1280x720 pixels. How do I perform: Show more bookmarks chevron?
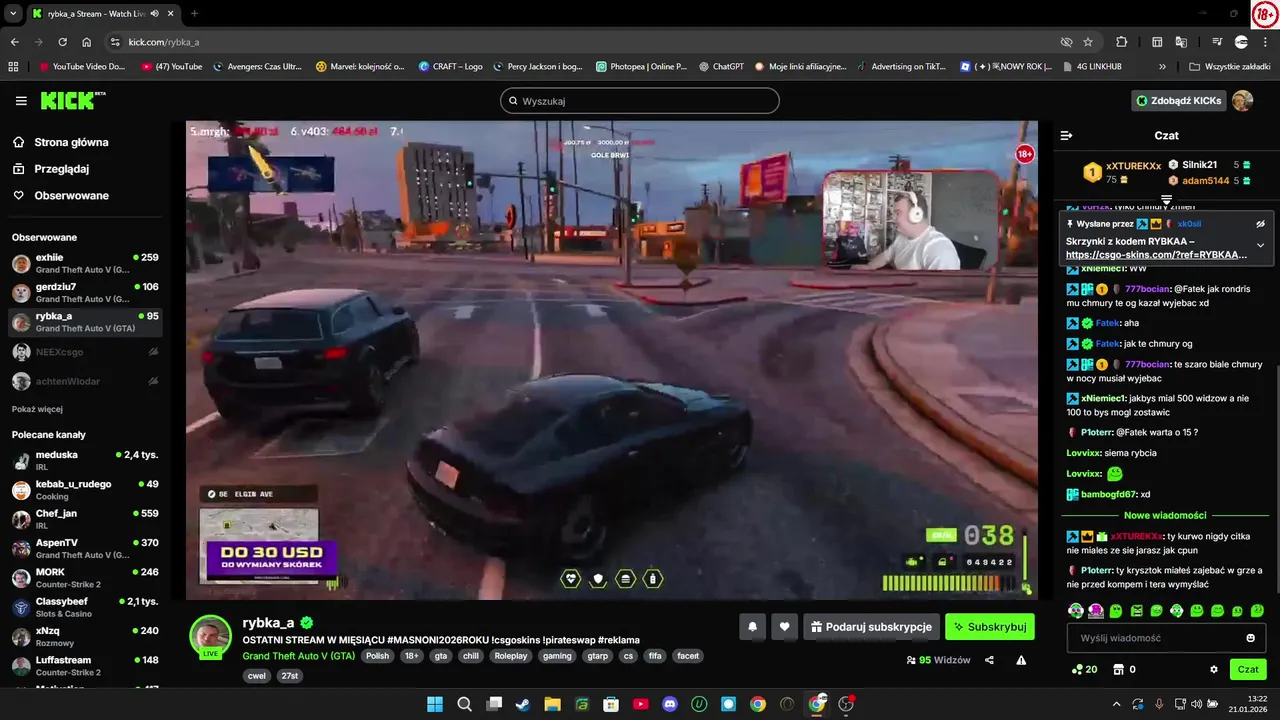tap(1162, 67)
